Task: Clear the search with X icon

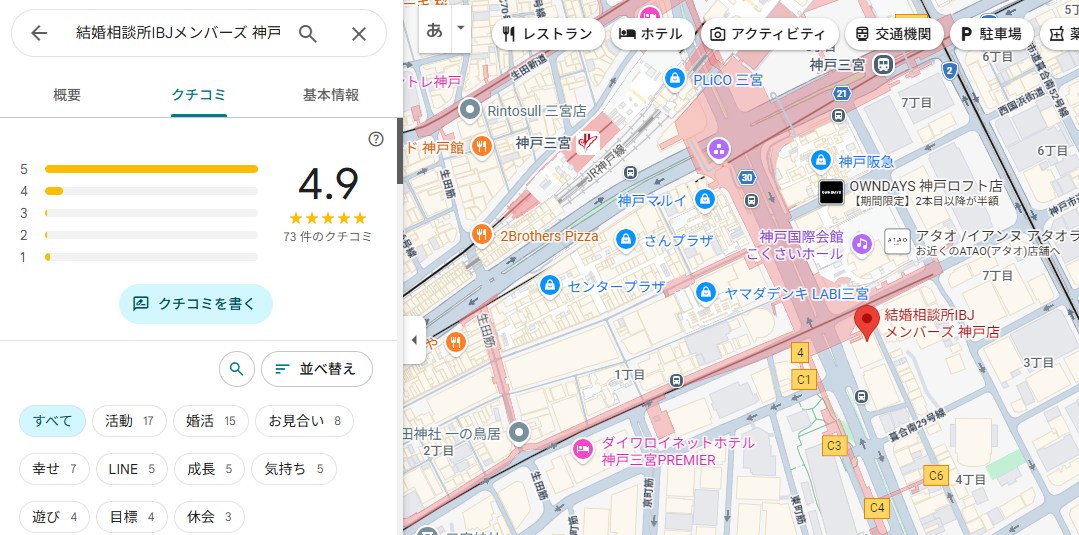Action: pos(359,34)
